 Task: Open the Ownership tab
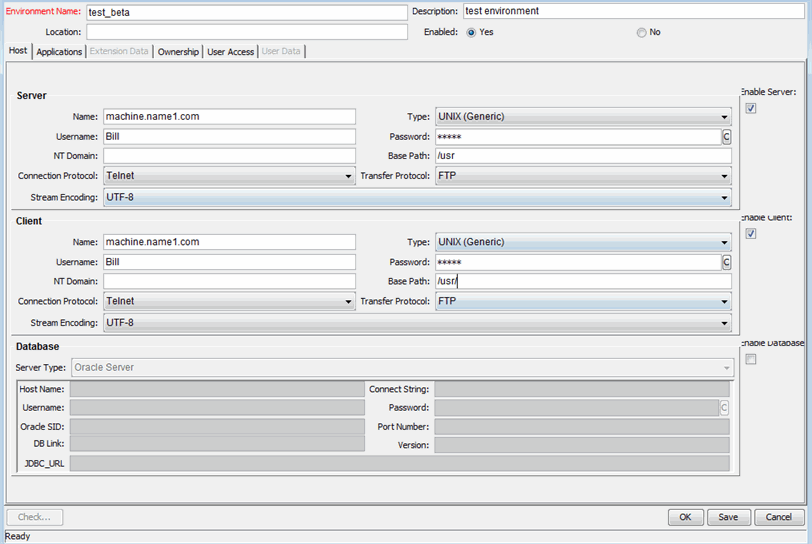[179, 51]
